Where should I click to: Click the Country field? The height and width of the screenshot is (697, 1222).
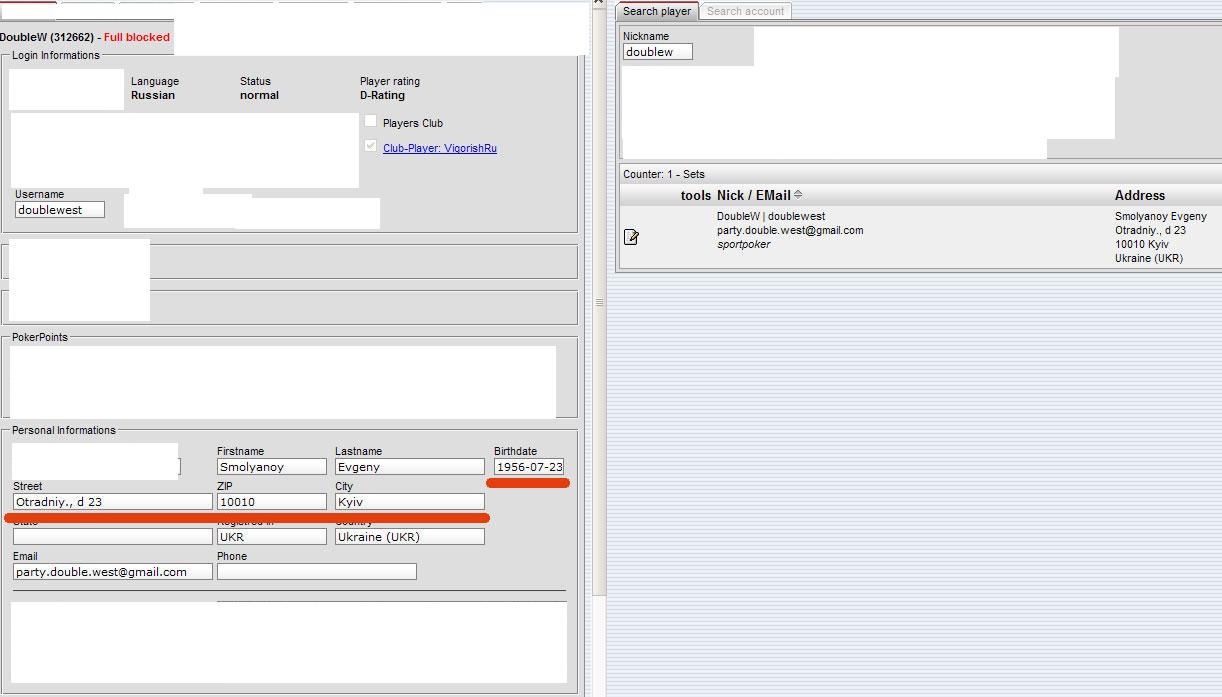(409, 537)
